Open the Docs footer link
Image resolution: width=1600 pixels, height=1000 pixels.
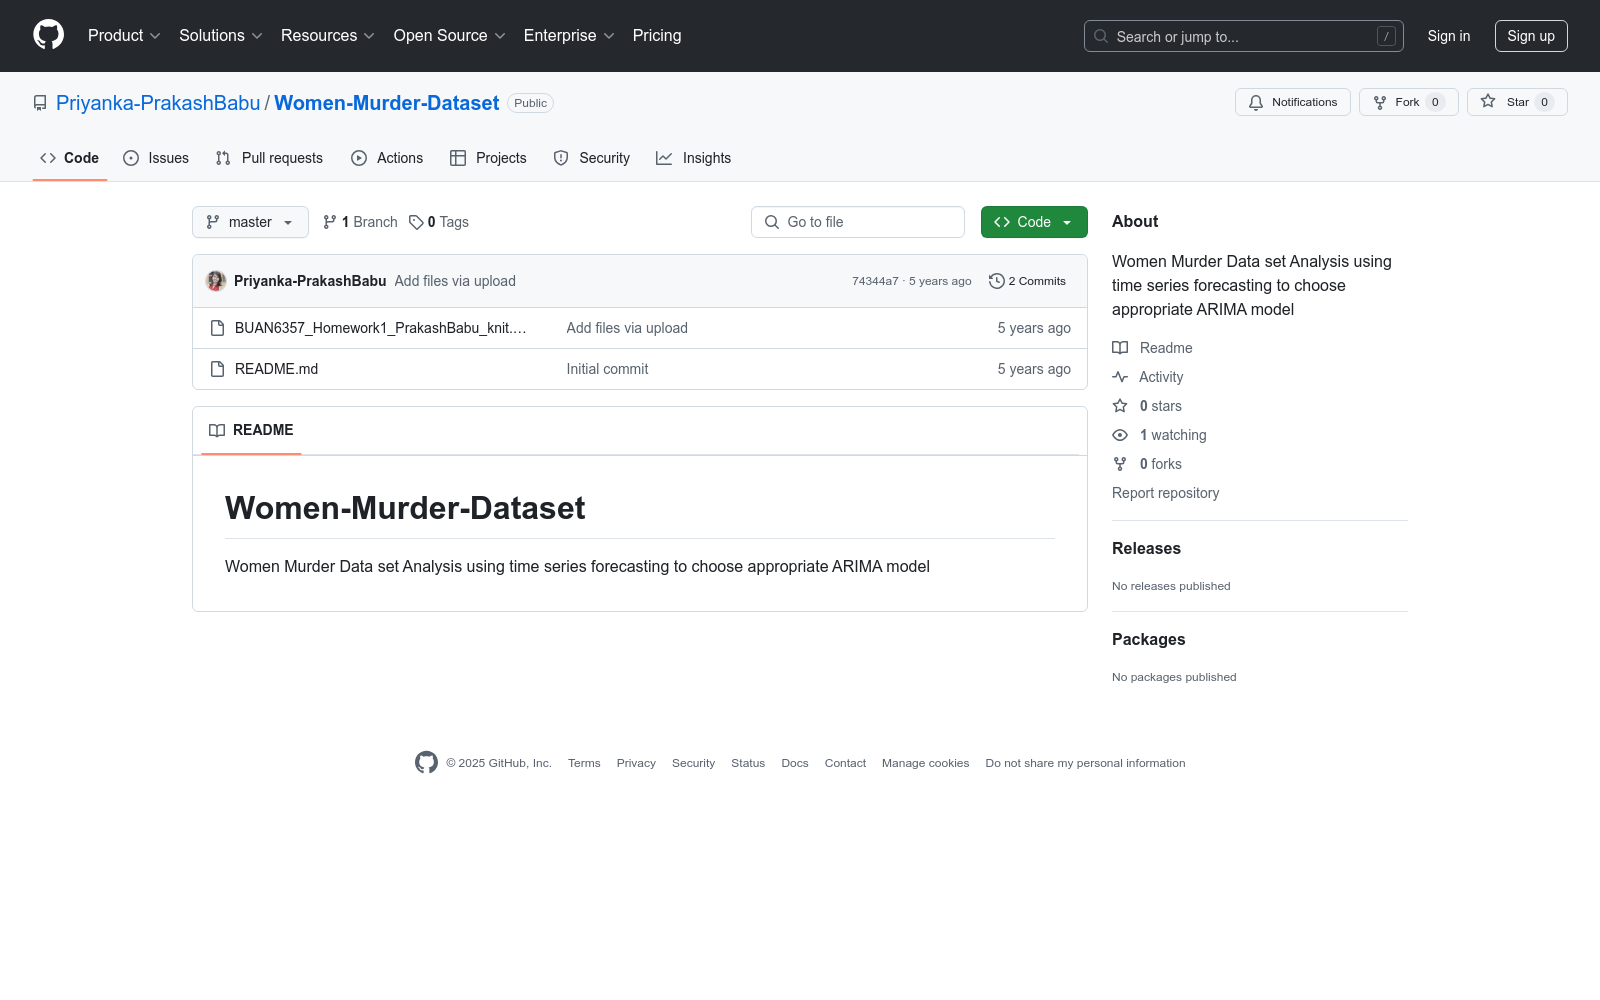(x=795, y=763)
